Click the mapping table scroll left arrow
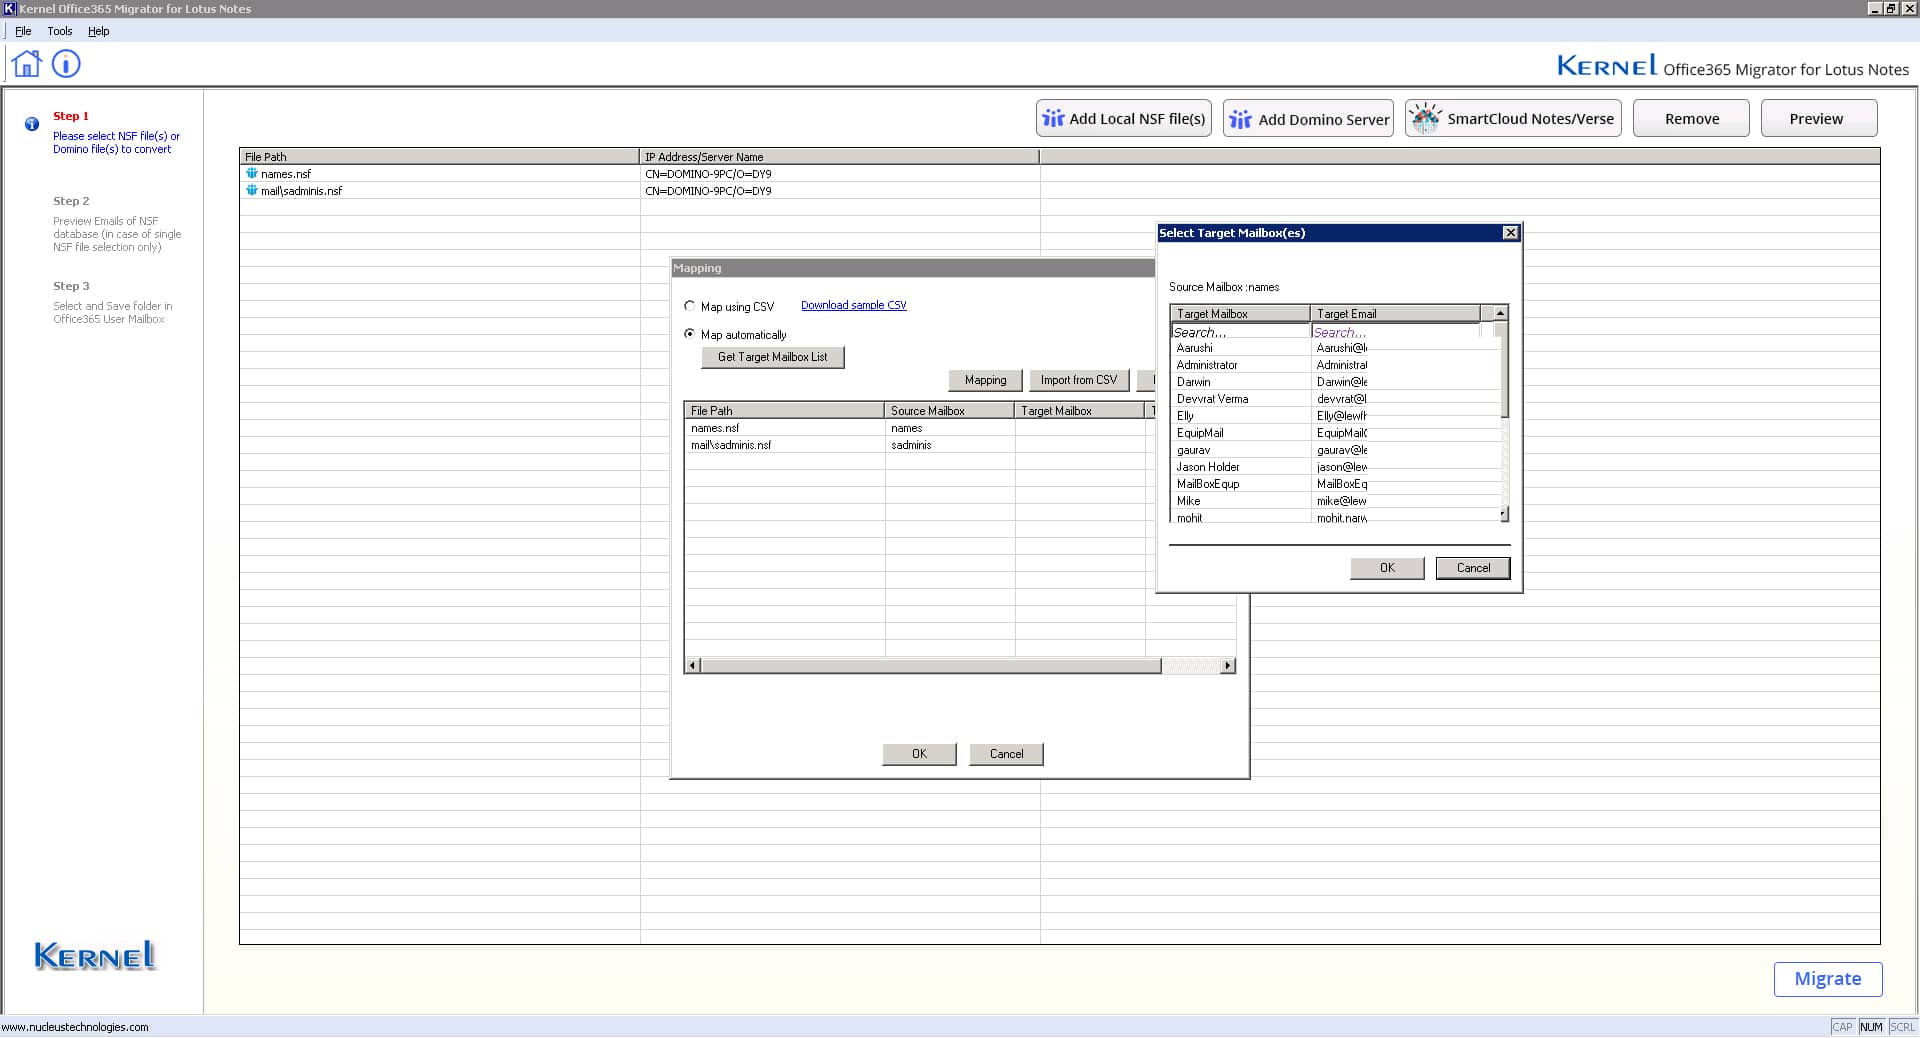This screenshot has width=1920, height=1038. (692, 666)
